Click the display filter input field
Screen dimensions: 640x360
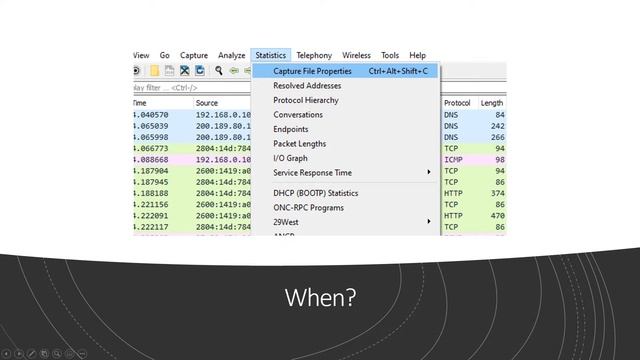pyautogui.click(x=192, y=88)
